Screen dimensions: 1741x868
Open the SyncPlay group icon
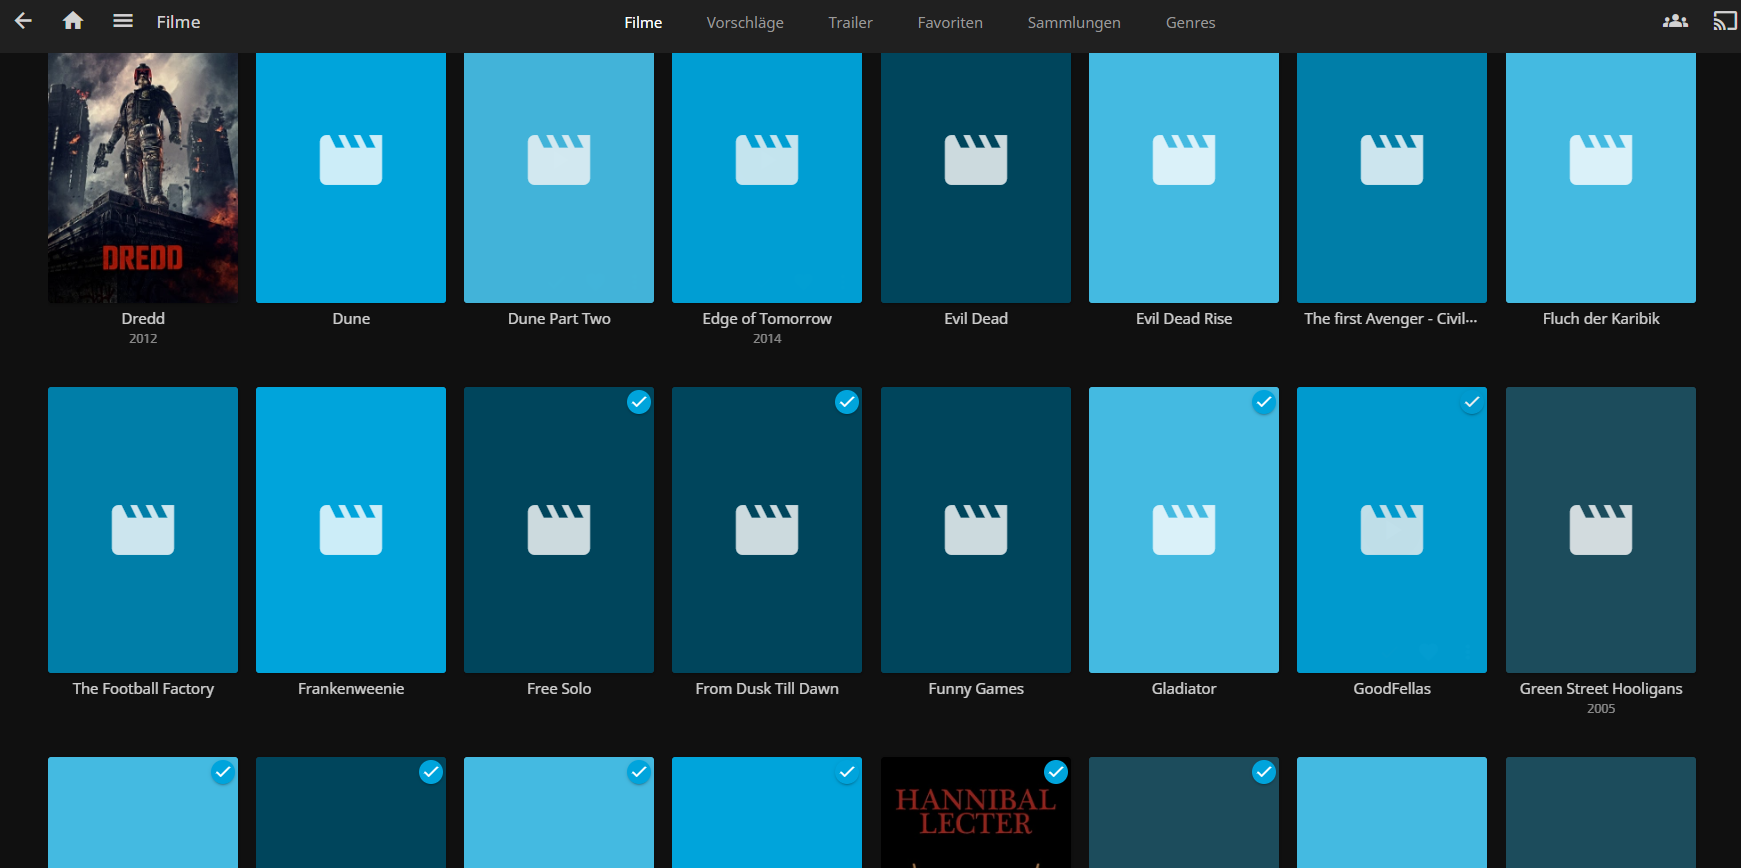1675,21
